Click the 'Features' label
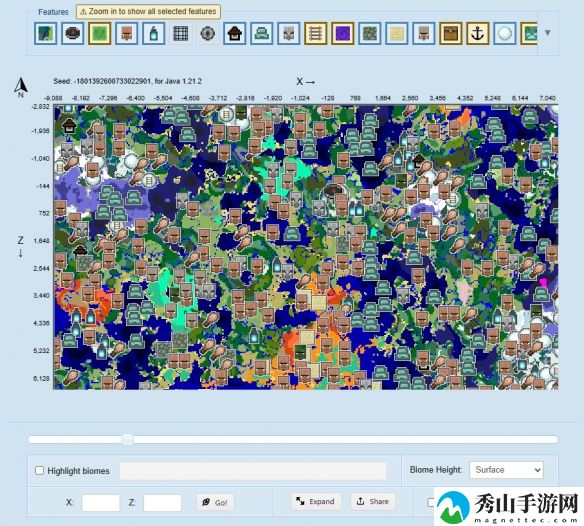The image size is (584, 526). 53,12
